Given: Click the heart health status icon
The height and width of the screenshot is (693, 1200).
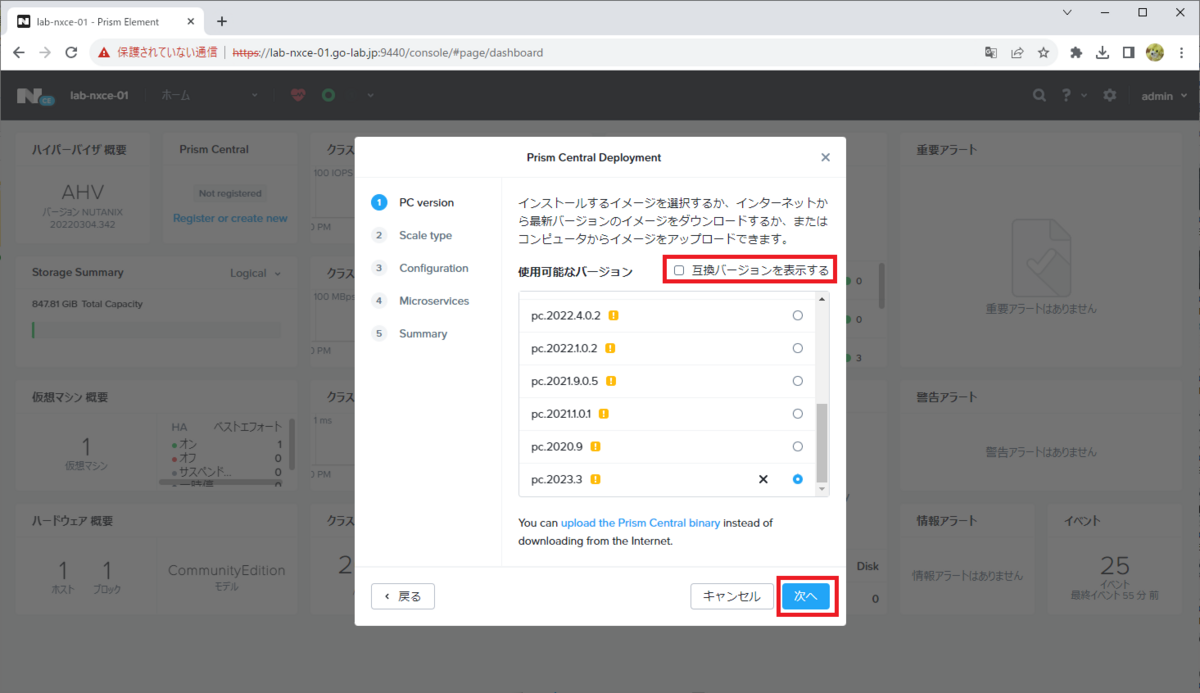Looking at the screenshot, I should coord(298,95).
